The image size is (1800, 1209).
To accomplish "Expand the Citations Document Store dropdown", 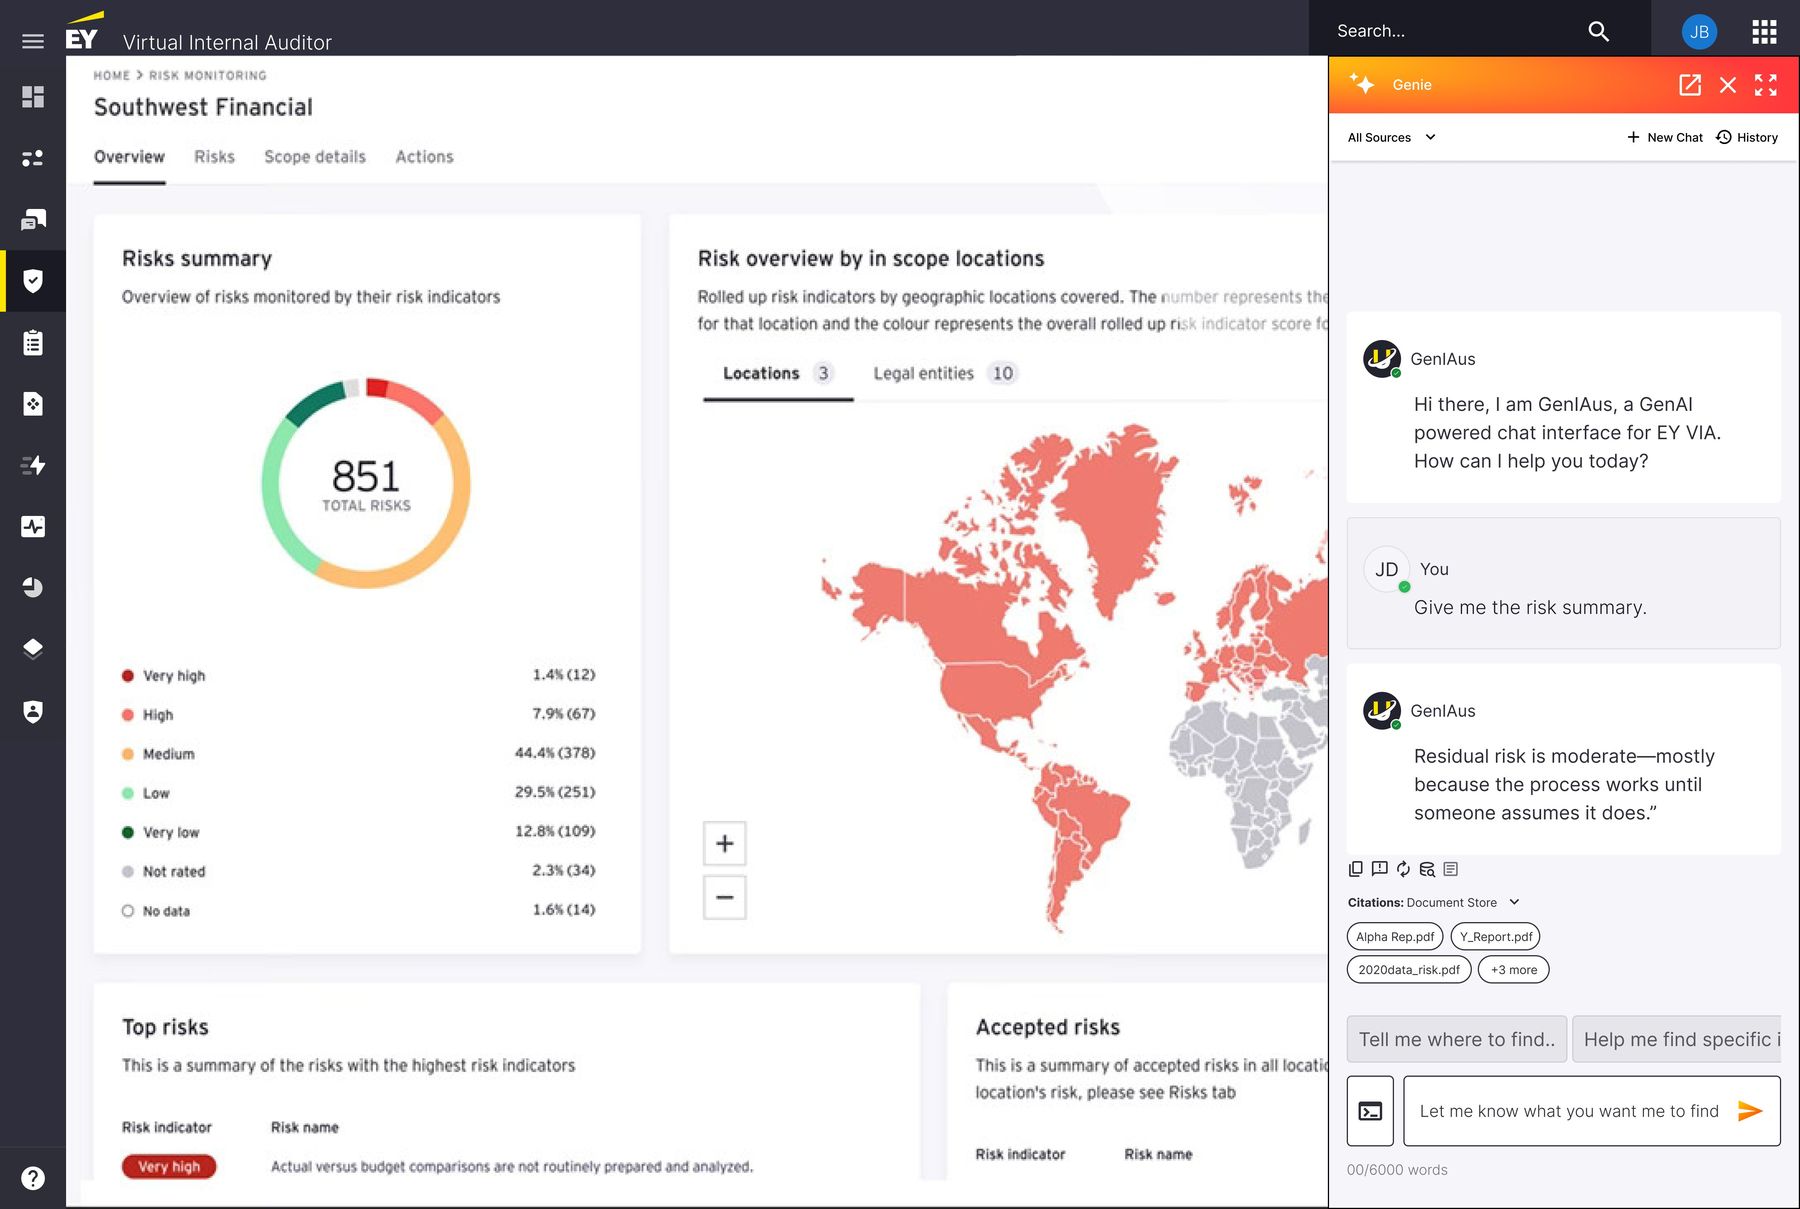I will click(x=1434, y=902).
